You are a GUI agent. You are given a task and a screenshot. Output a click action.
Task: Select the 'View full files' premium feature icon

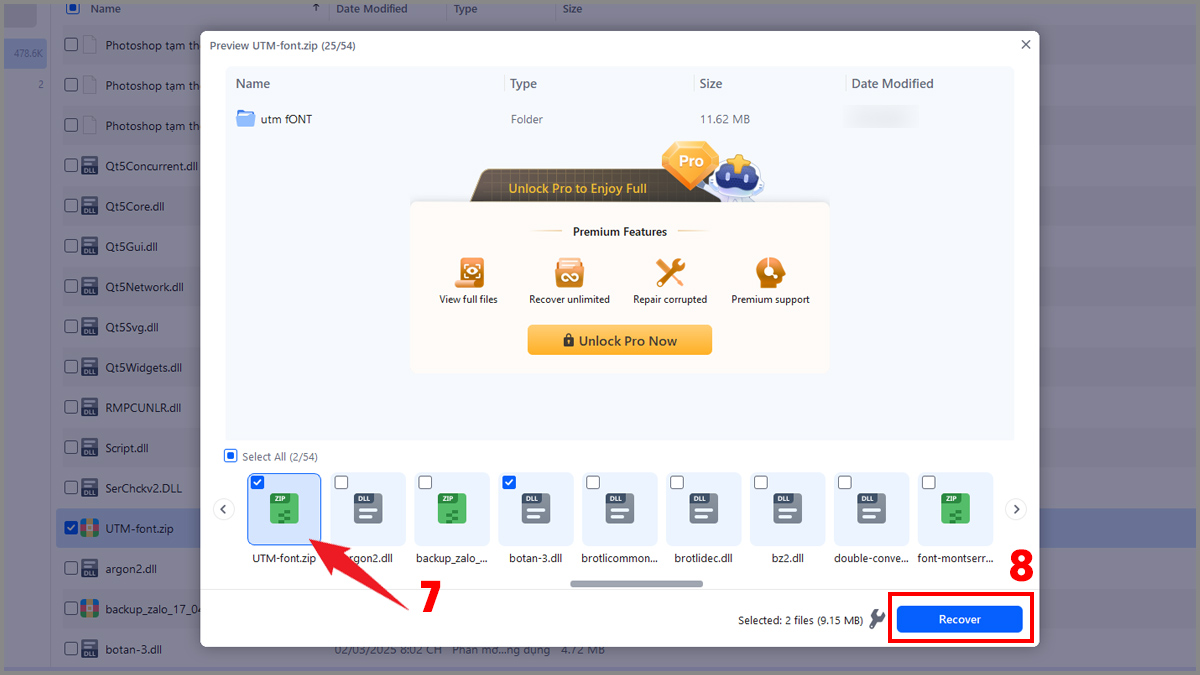(468, 272)
